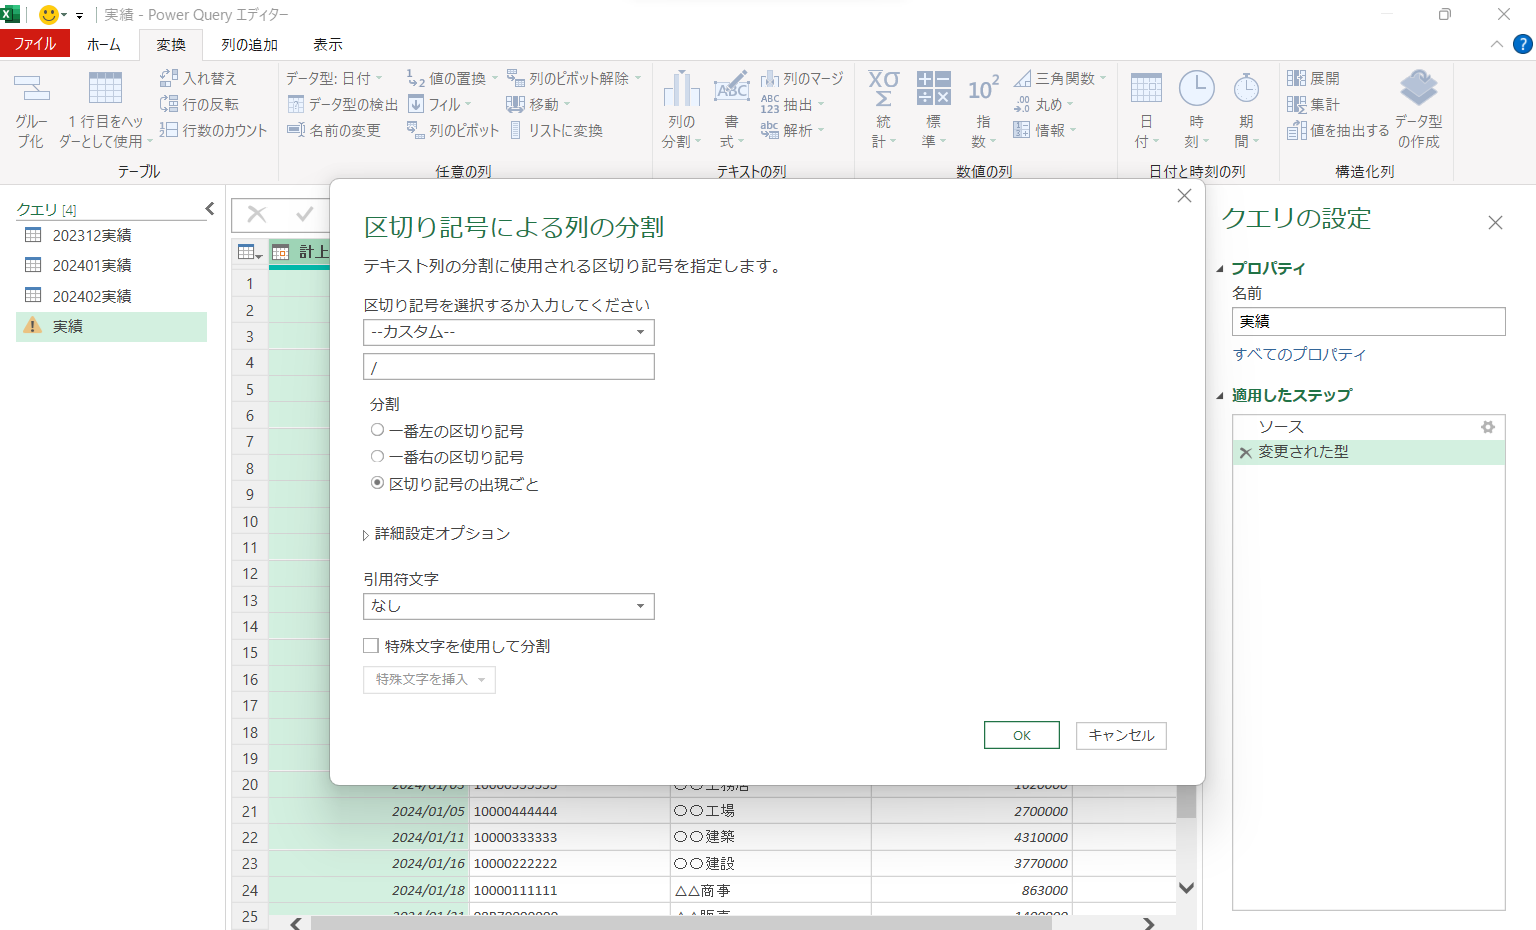This screenshot has width=1536, height=930.
Task: Click the 時刻 (Time) clock icon
Action: coord(1196,88)
